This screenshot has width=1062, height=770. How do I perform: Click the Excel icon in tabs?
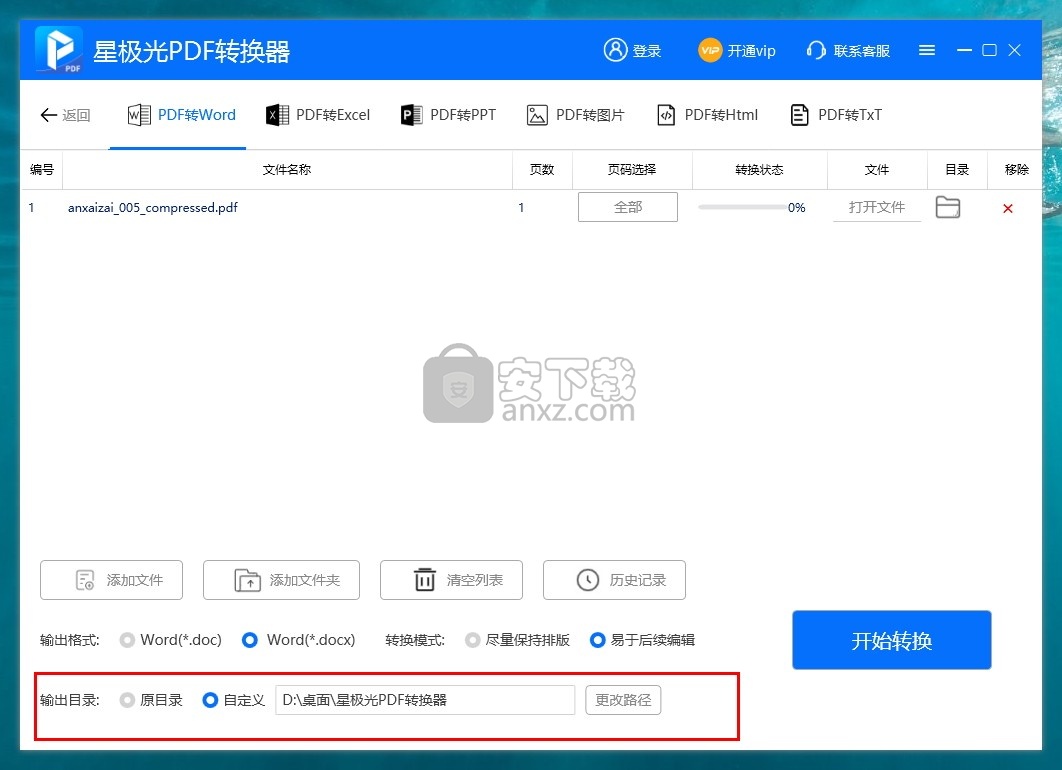tap(277, 115)
